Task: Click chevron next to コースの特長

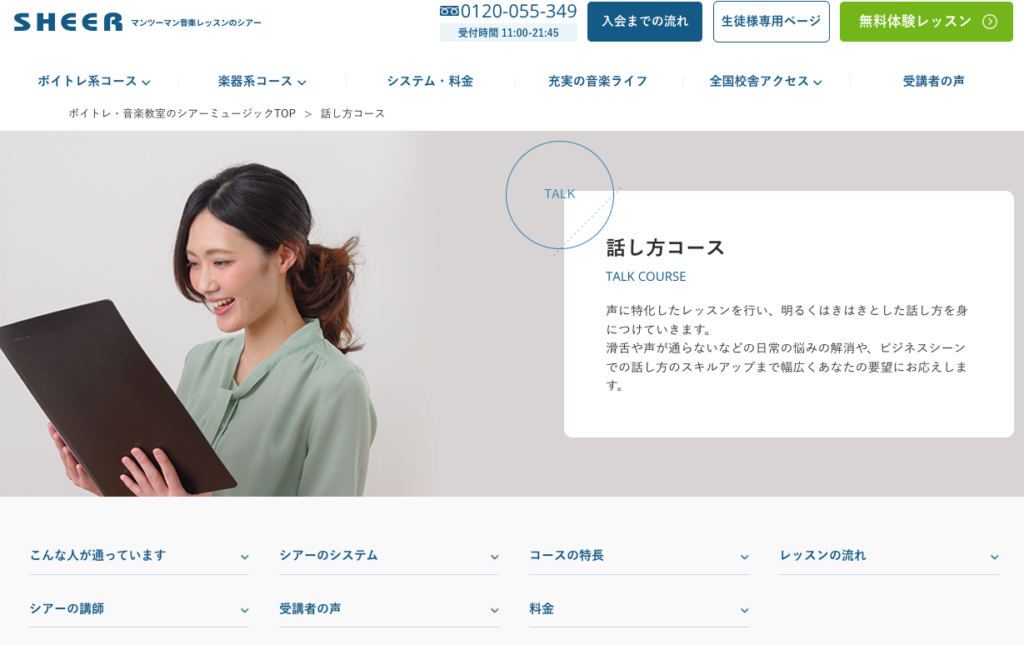Action: 744,557
